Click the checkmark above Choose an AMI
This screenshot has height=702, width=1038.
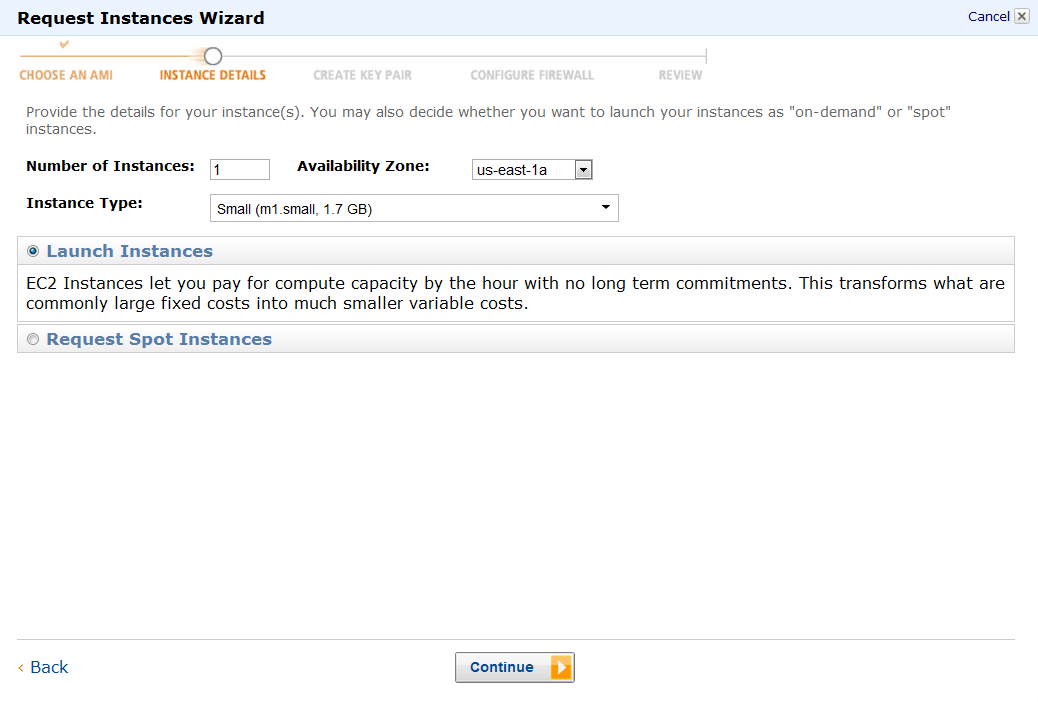pyautogui.click(x=65, y=45)
